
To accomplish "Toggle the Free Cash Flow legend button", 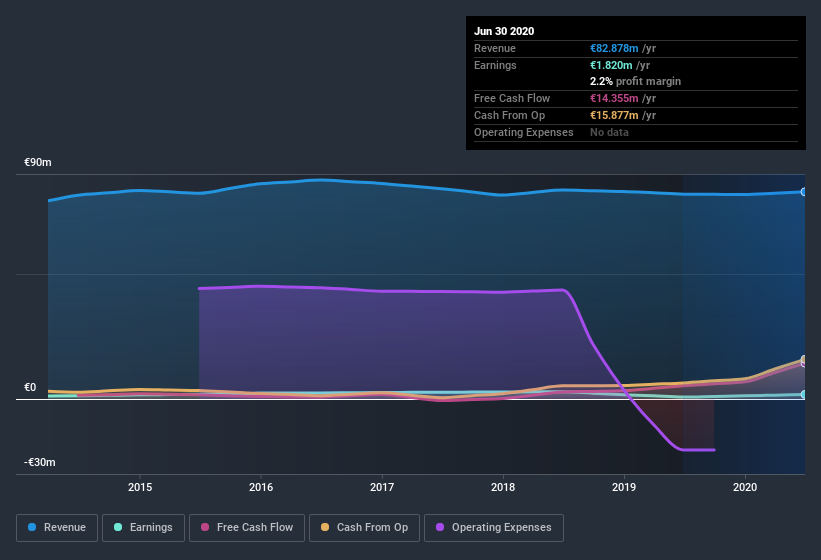I will click(x=247, y=528).
